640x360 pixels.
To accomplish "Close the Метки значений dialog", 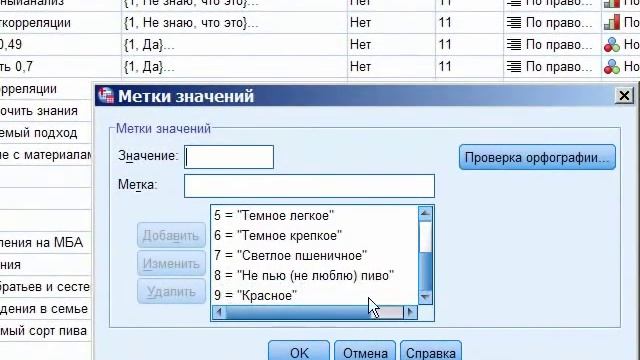I will pos(624,96).
